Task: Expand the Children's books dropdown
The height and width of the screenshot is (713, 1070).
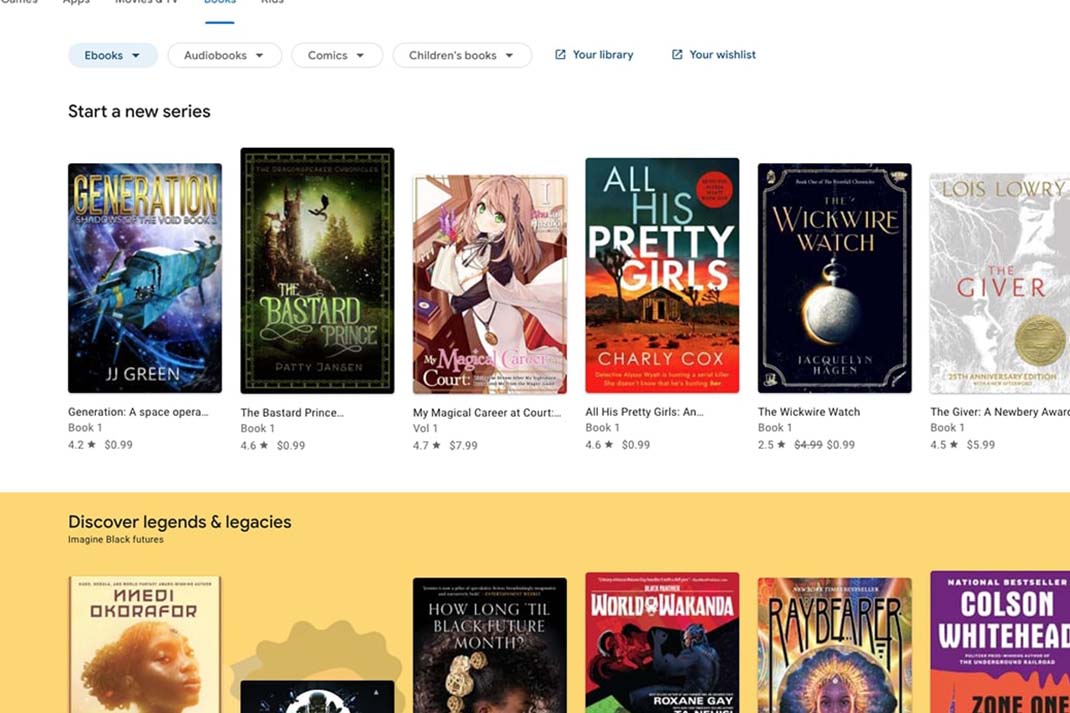Action: coord(462,55)
